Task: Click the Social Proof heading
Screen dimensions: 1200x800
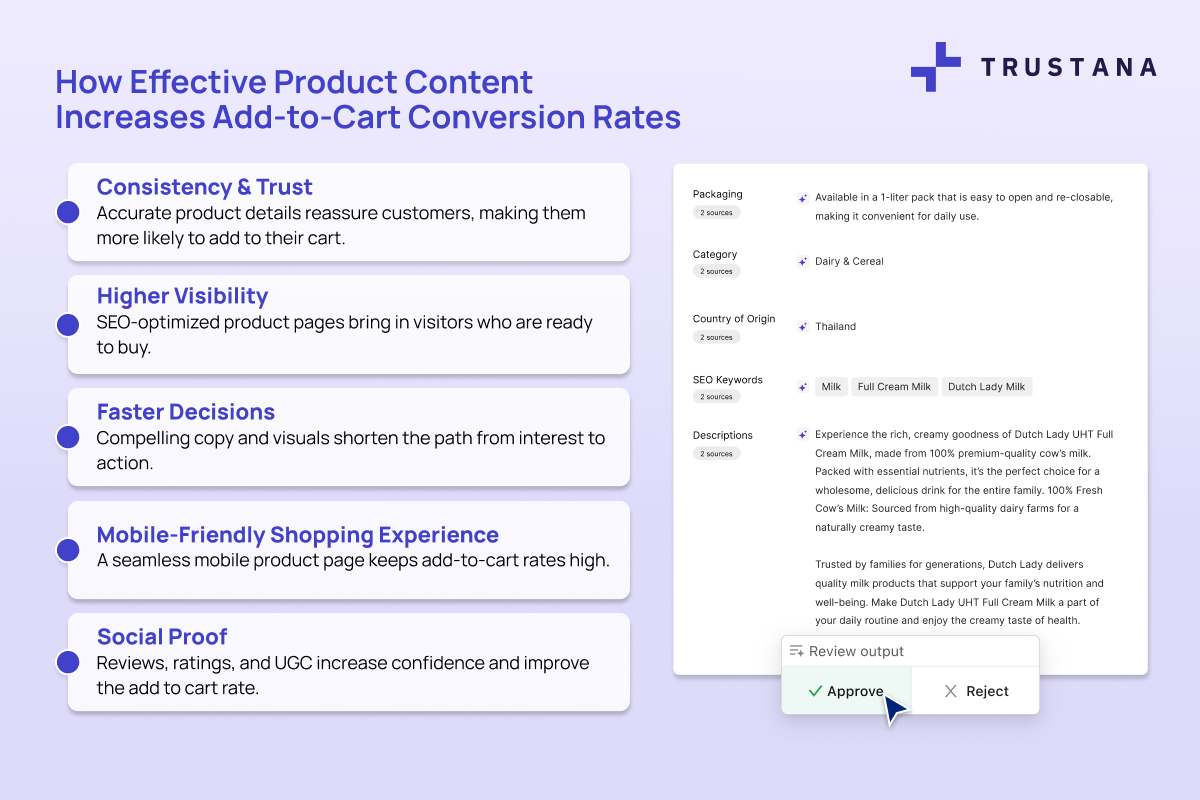Action: 162,637
